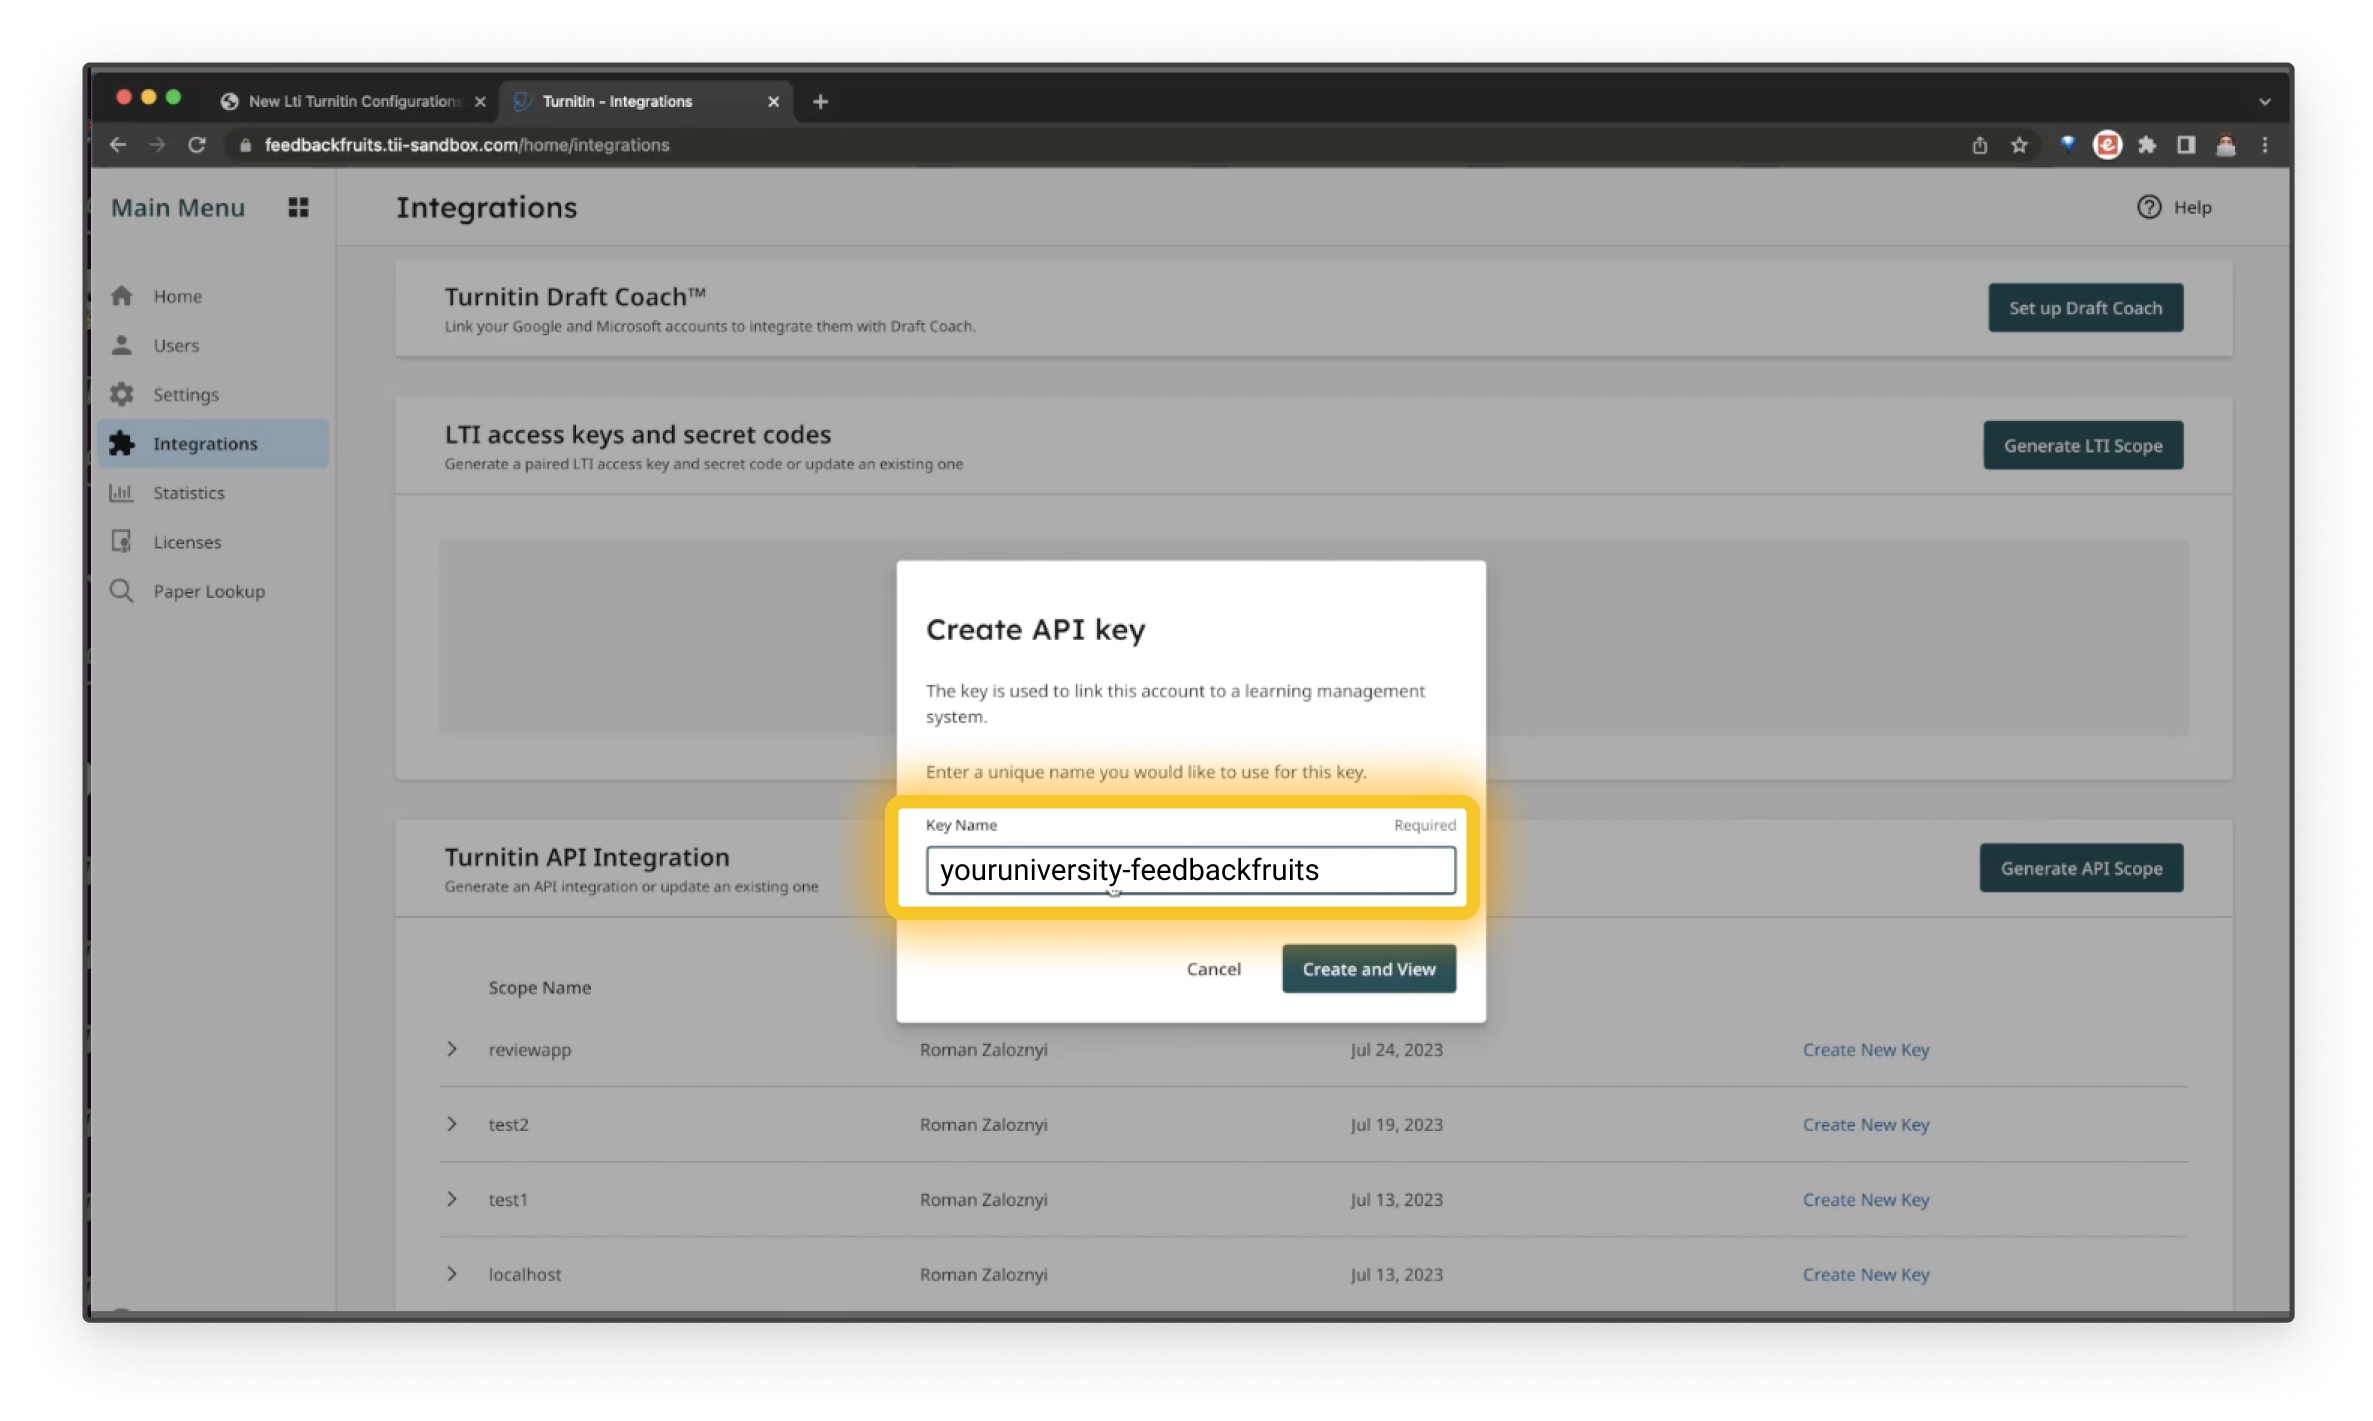This screenshot has height=1421, width=2373.
Task: Expand the test2 scope row
Action: (x=452, y=1124)
